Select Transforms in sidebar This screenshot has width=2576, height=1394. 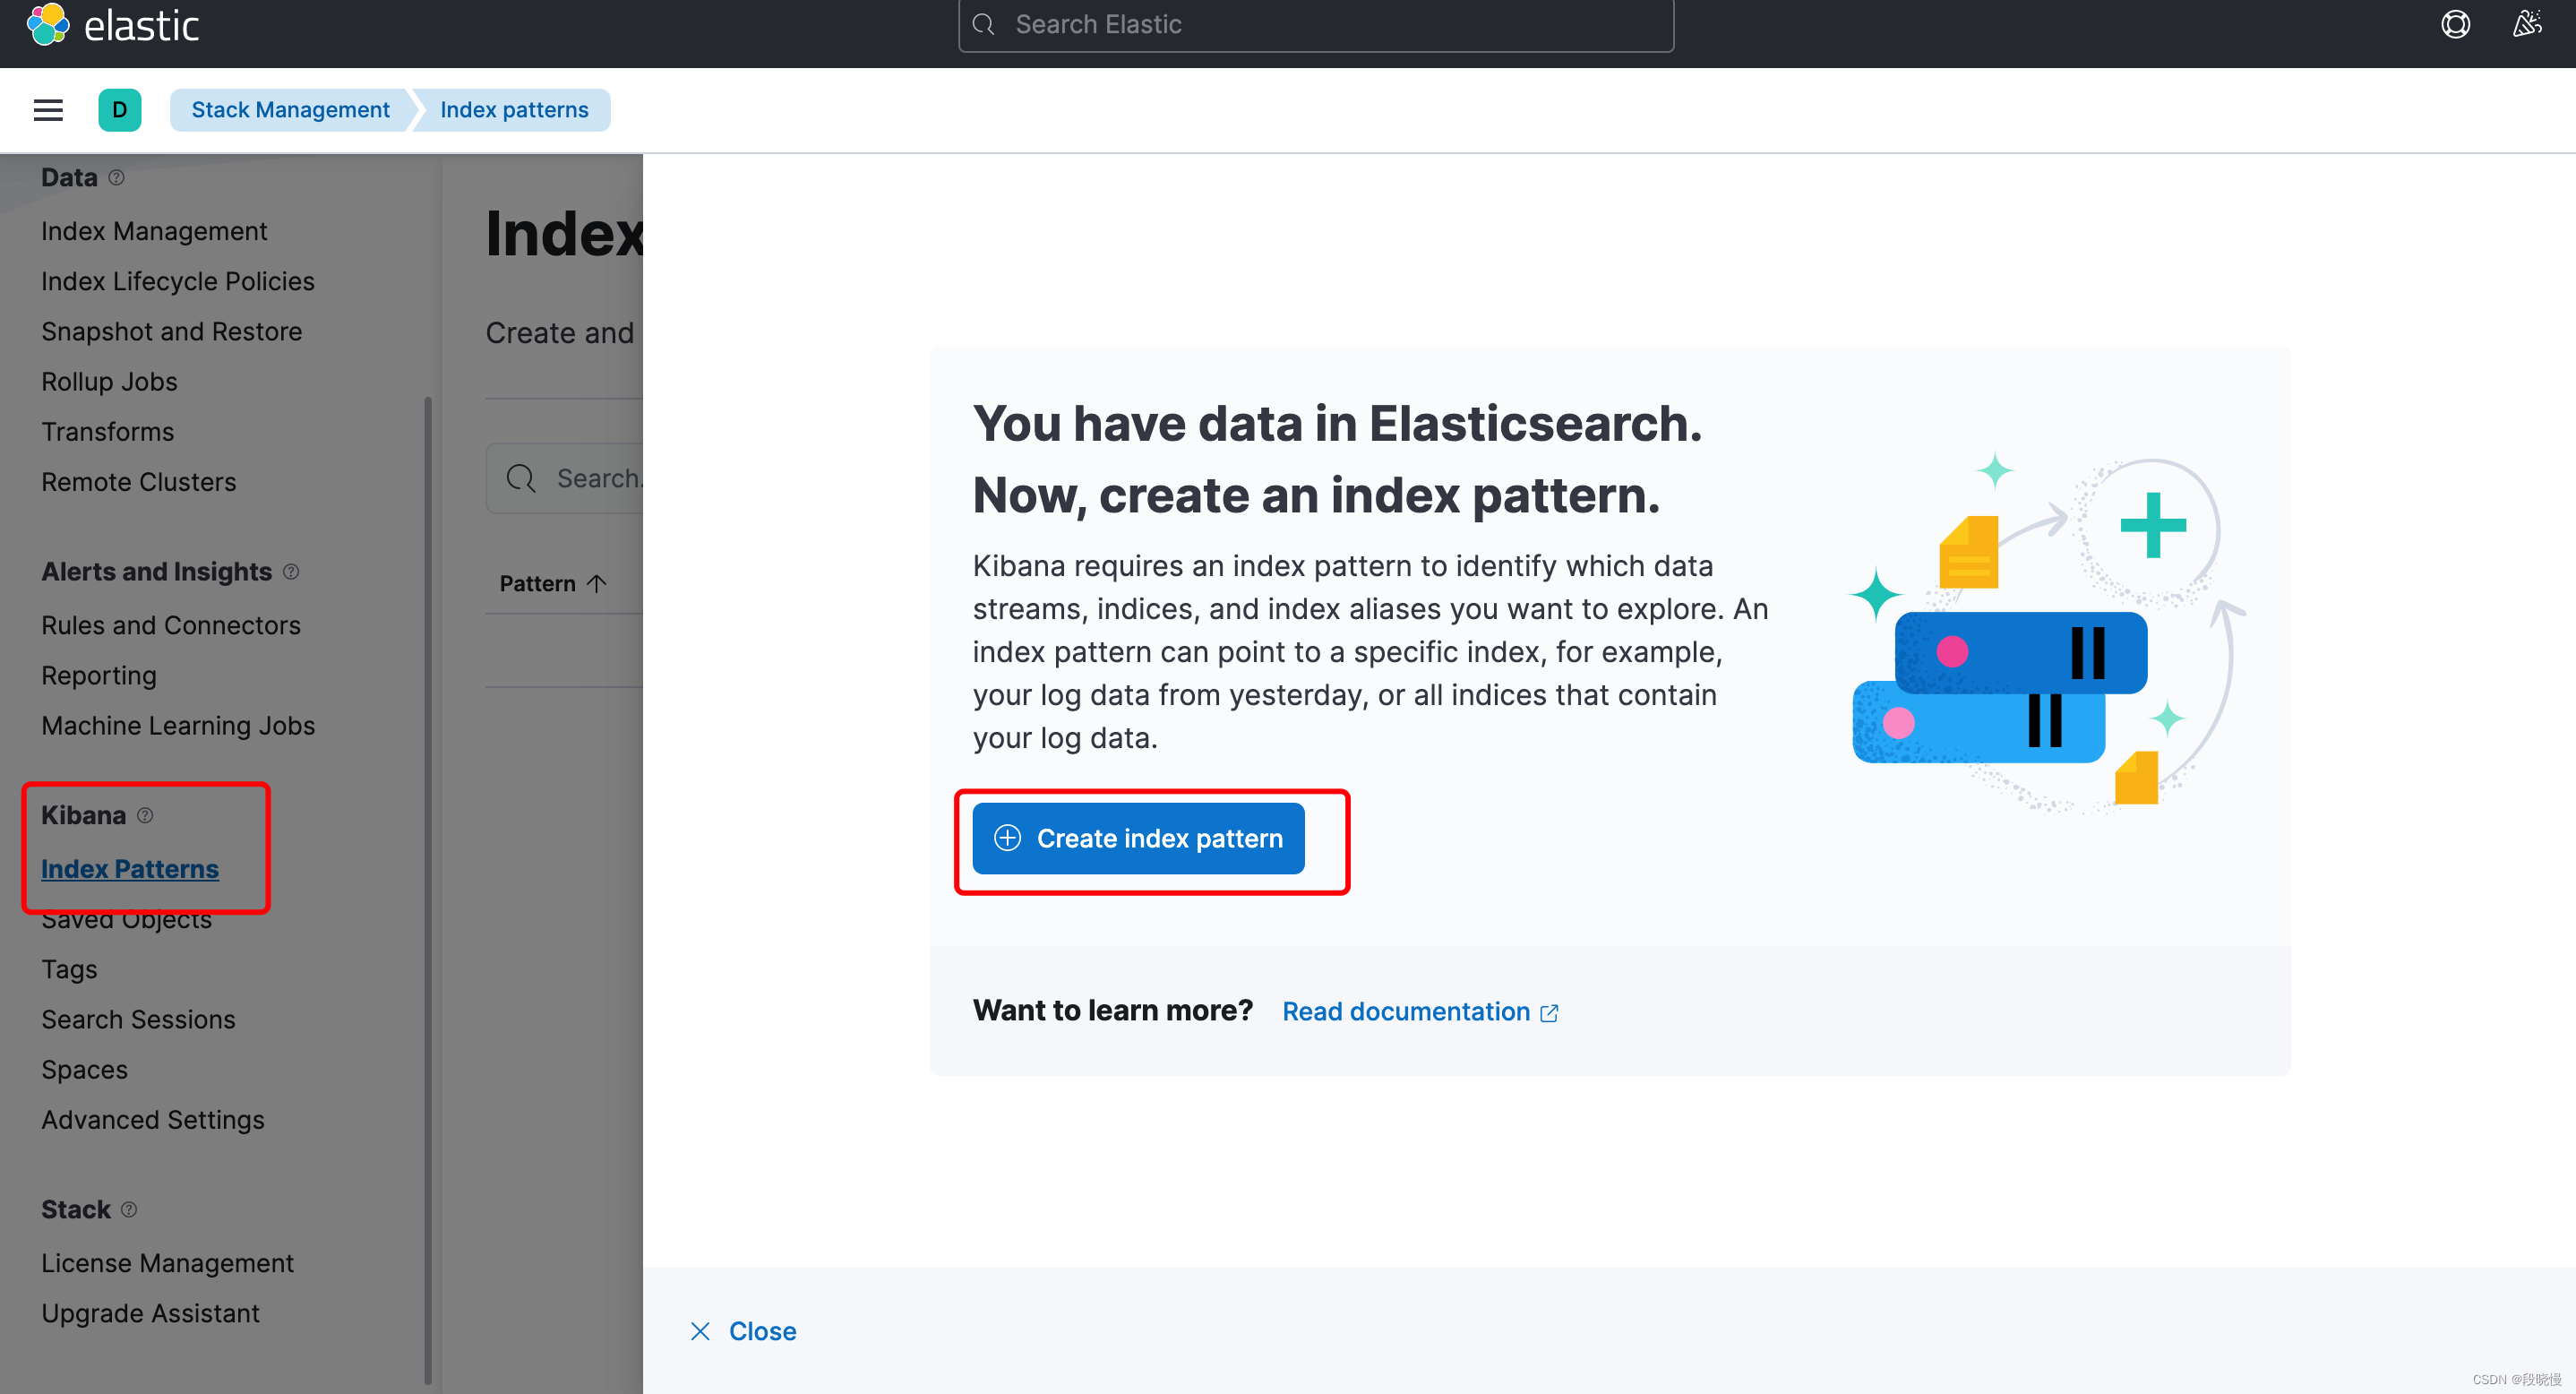point(107,432)
